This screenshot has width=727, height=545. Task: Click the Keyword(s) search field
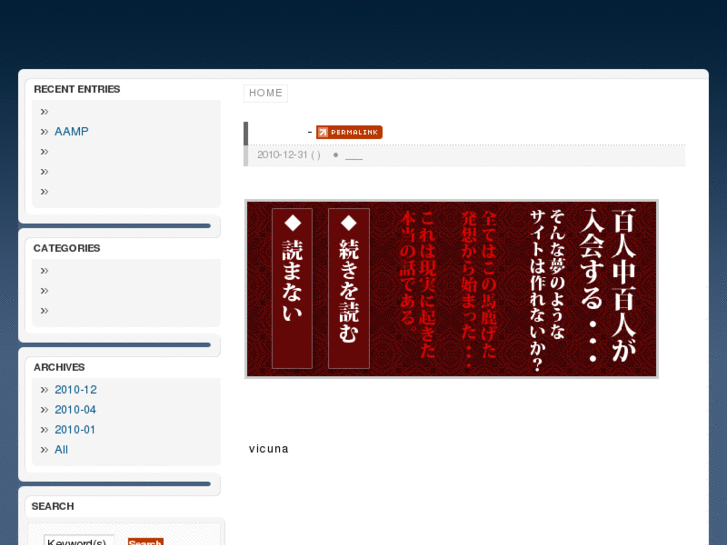(79, 540)
